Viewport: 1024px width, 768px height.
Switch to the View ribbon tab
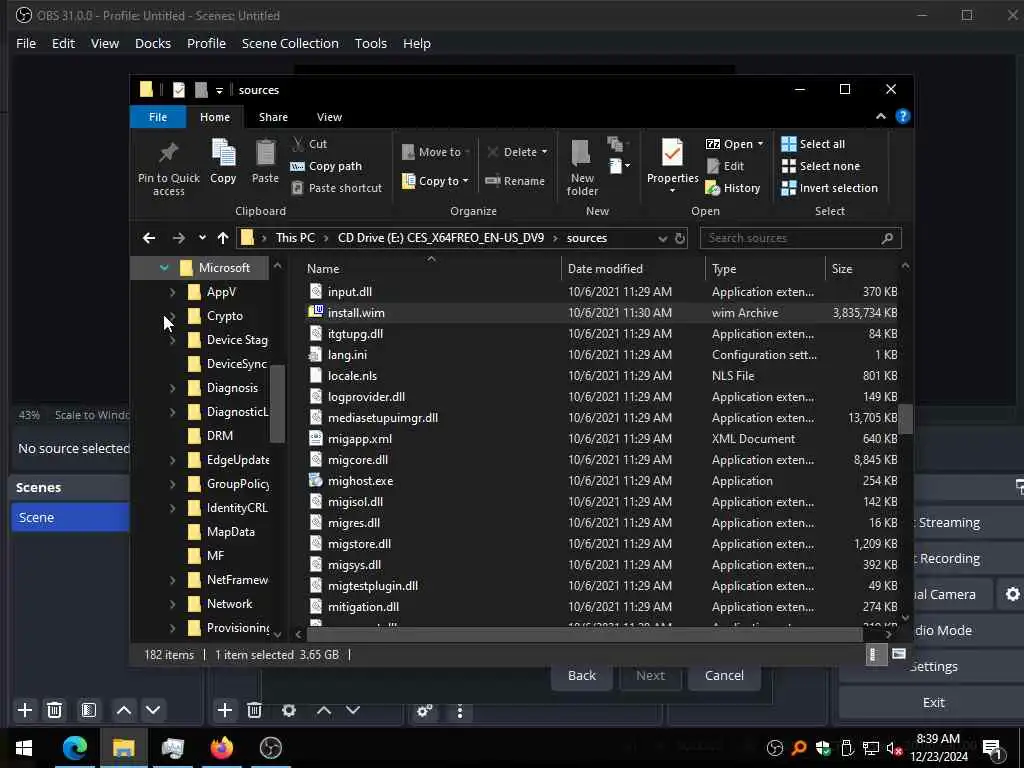point(329,117)
